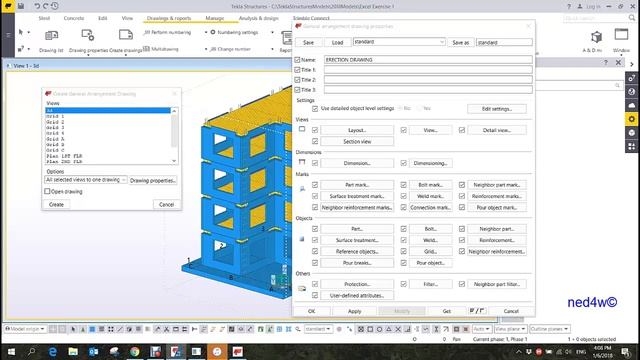The height and width of the screenshot is (360, 640).
Task: Open Google Chrome from the taskbar
Action: [135, 351]
